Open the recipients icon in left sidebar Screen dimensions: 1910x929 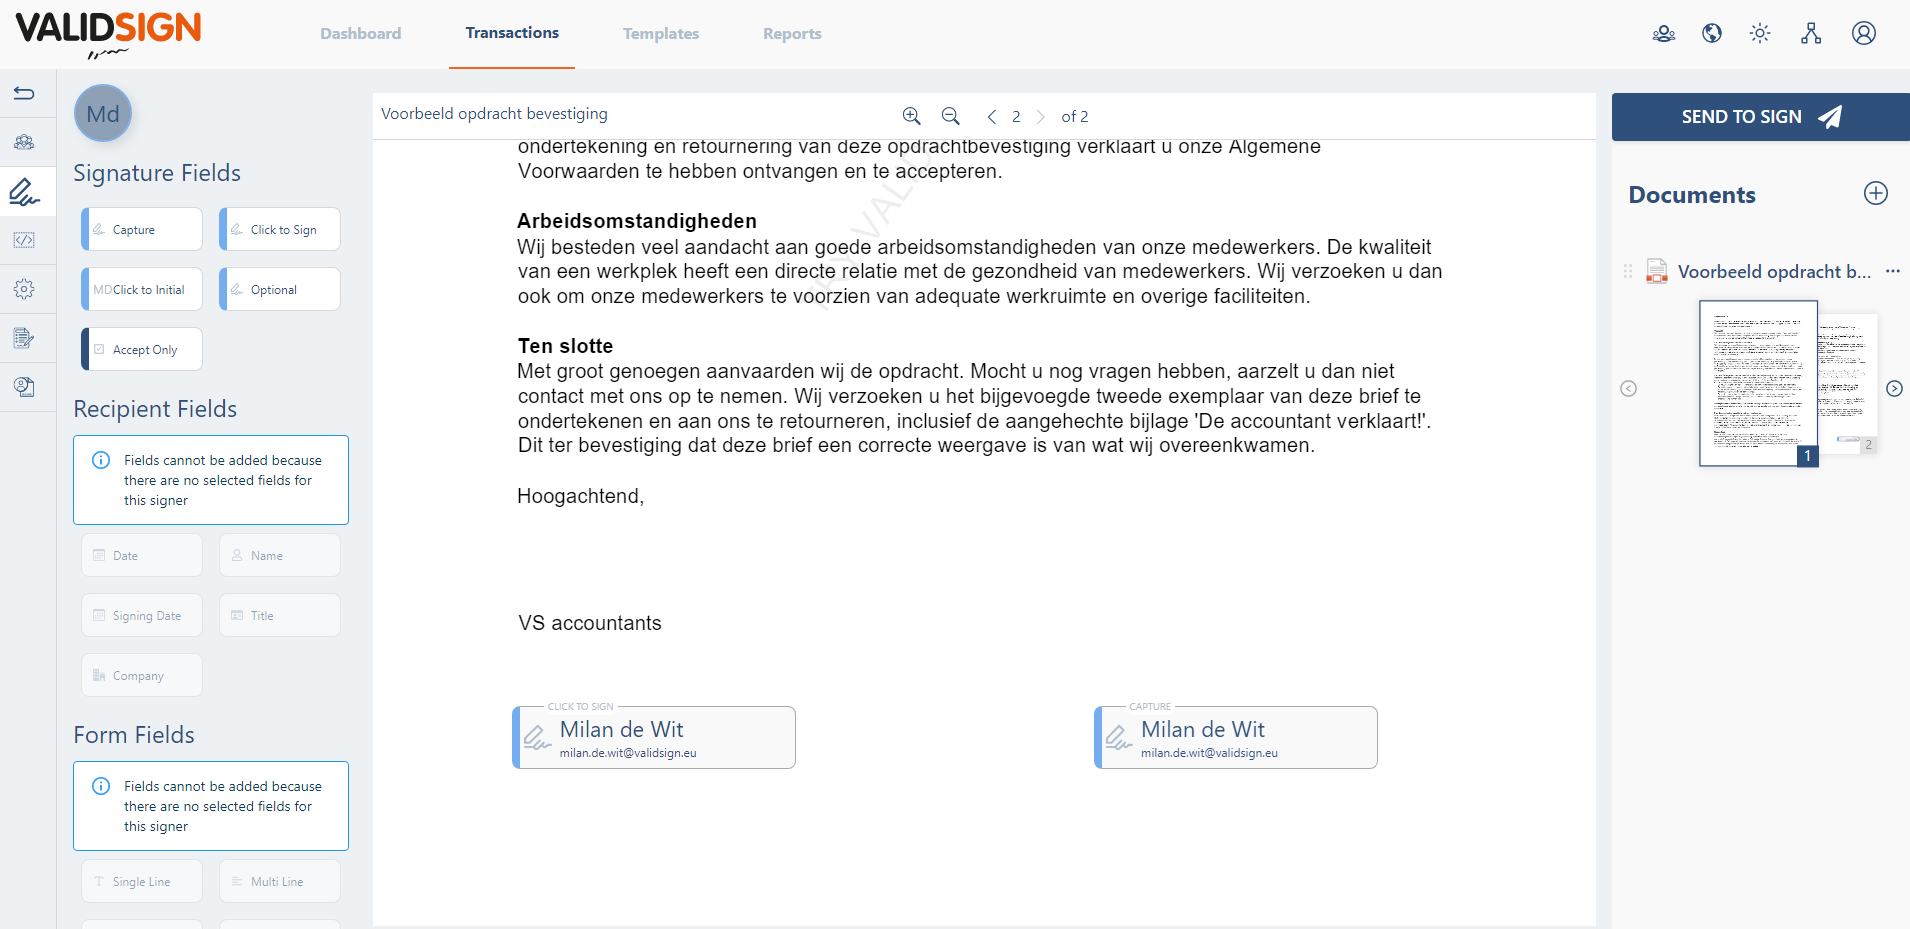(24, 142)
